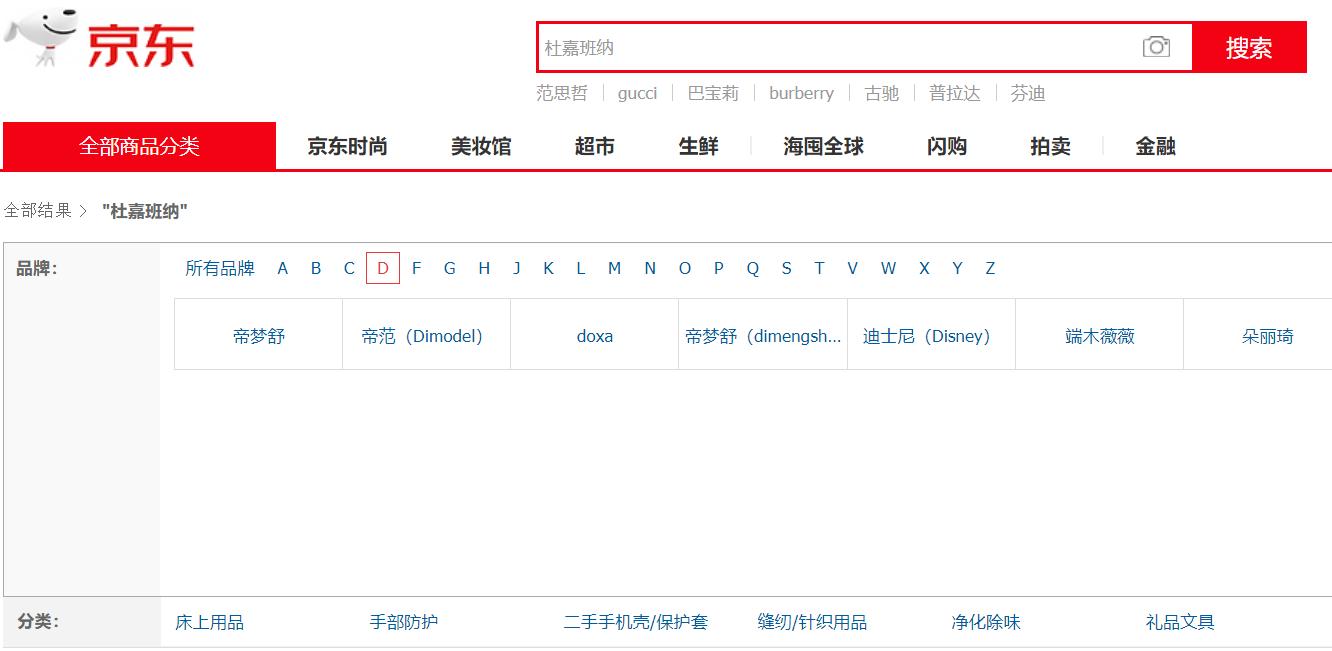Filter brands by letter L
This screenshot has height=651, width=1332.
click(580, 268)
